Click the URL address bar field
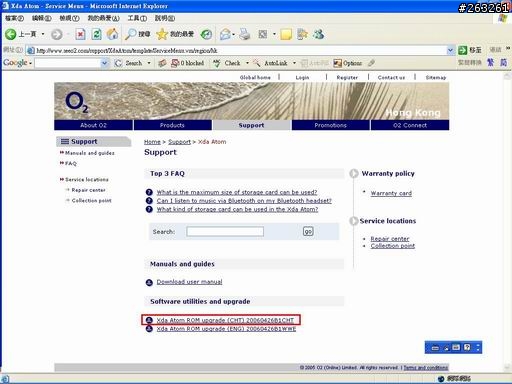Image resolution: width=512 pixels, height=384 pixels. pyautogui.click(x=236, y=50)
